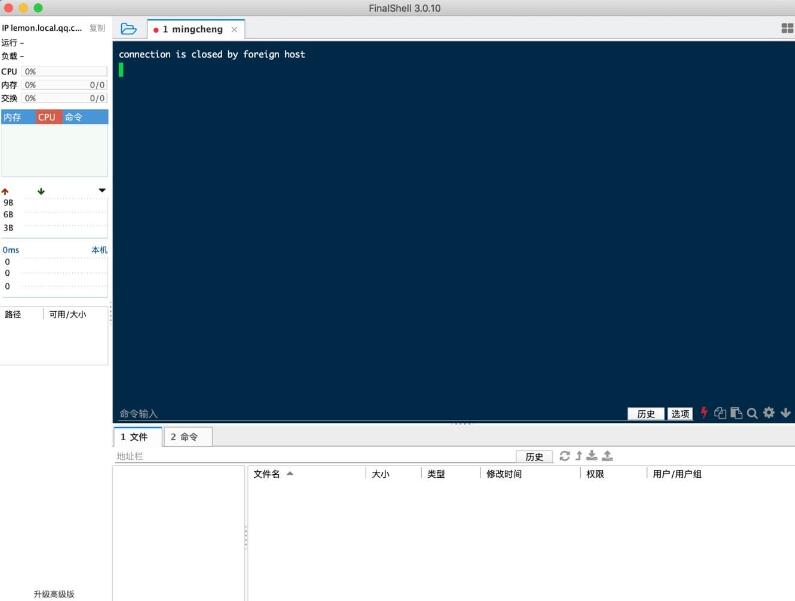Click the down arrow icon in terminal toolbar

click(x=785, y=413)
